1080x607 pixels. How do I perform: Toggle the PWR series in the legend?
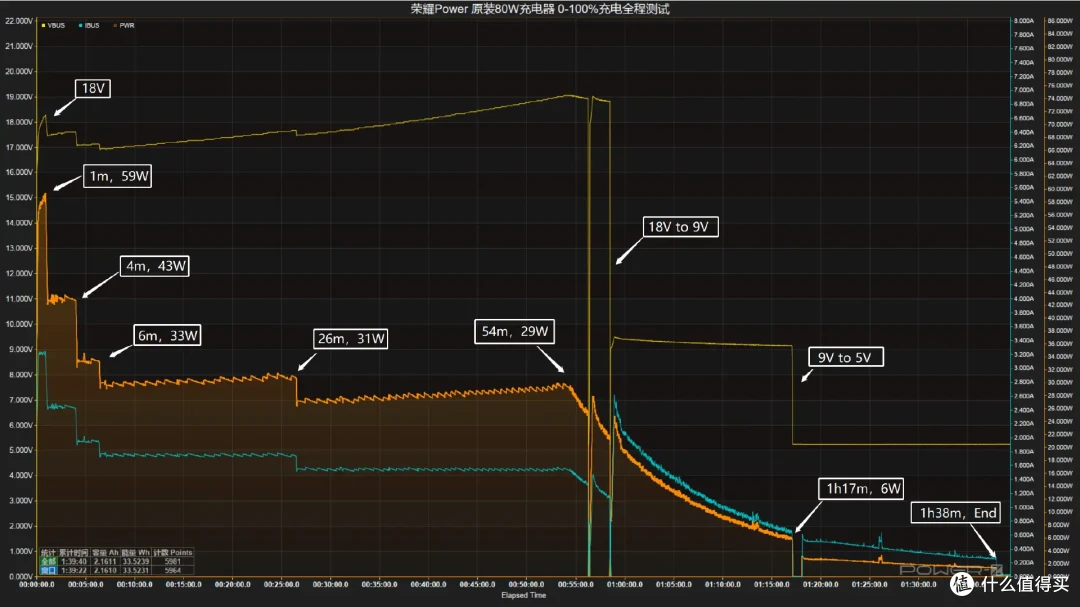124,25
